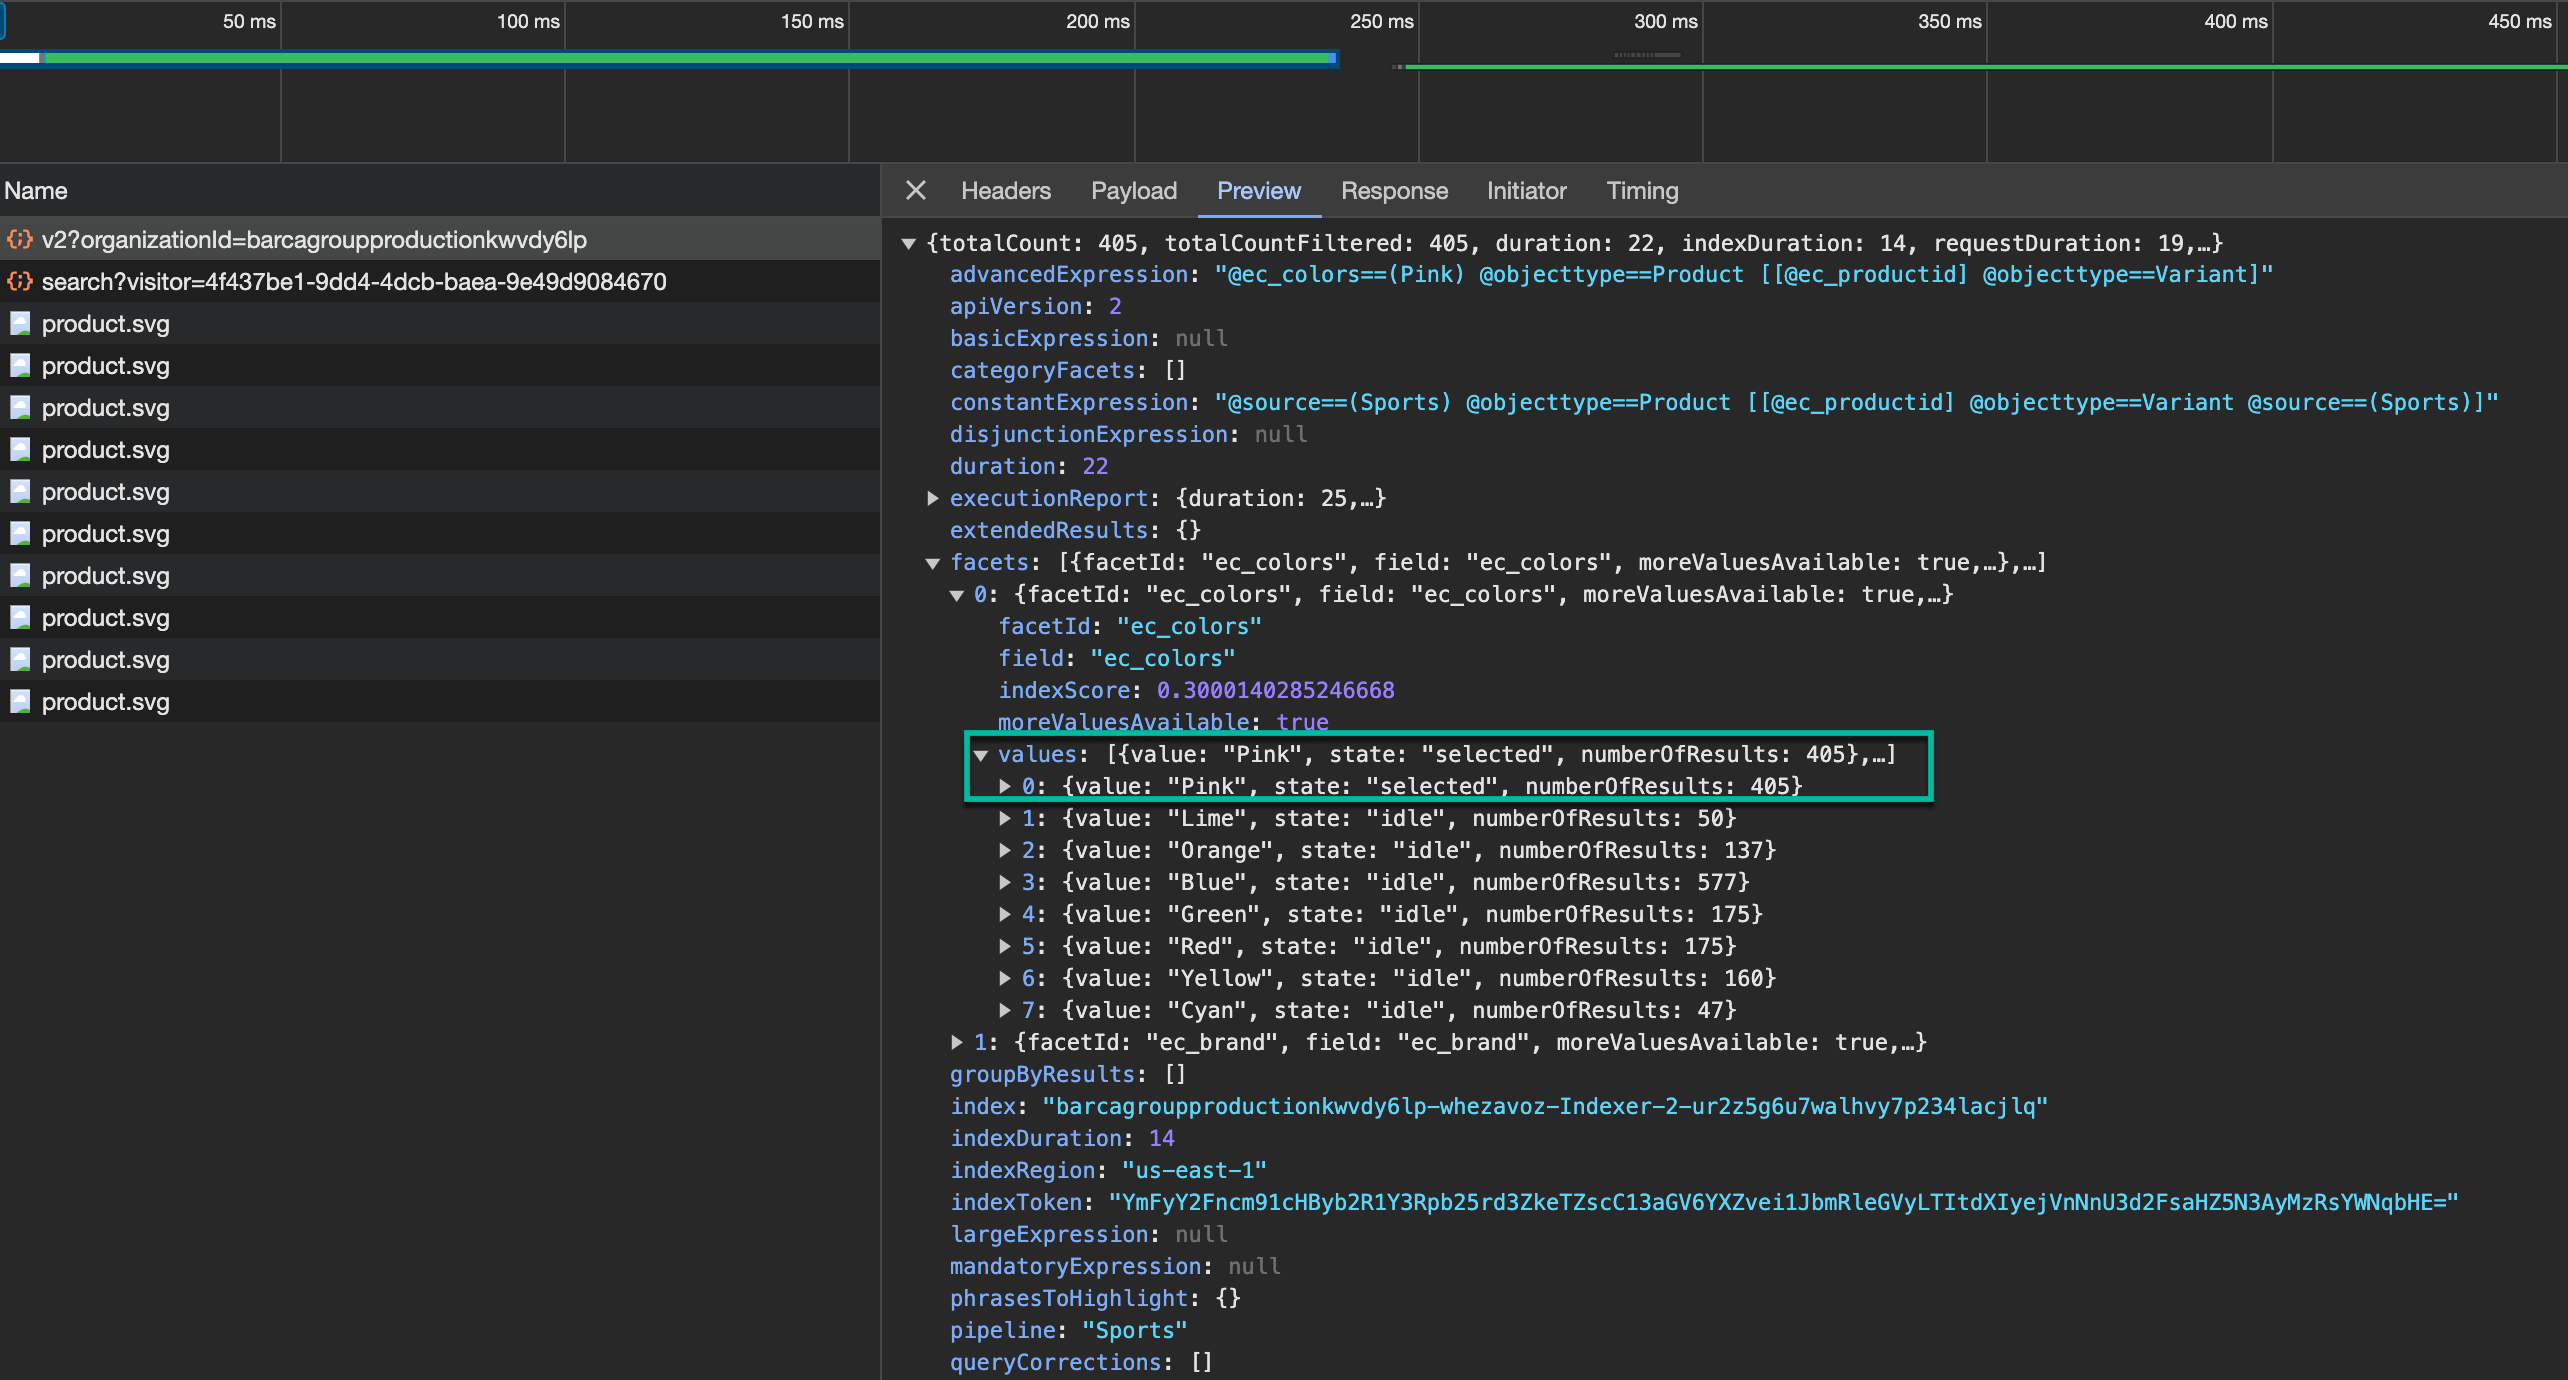Expand the Green value entry
Image resolution: width=2568 pixels, height=1380 pixels.
pyautogui.click(x=1005, y=914)
